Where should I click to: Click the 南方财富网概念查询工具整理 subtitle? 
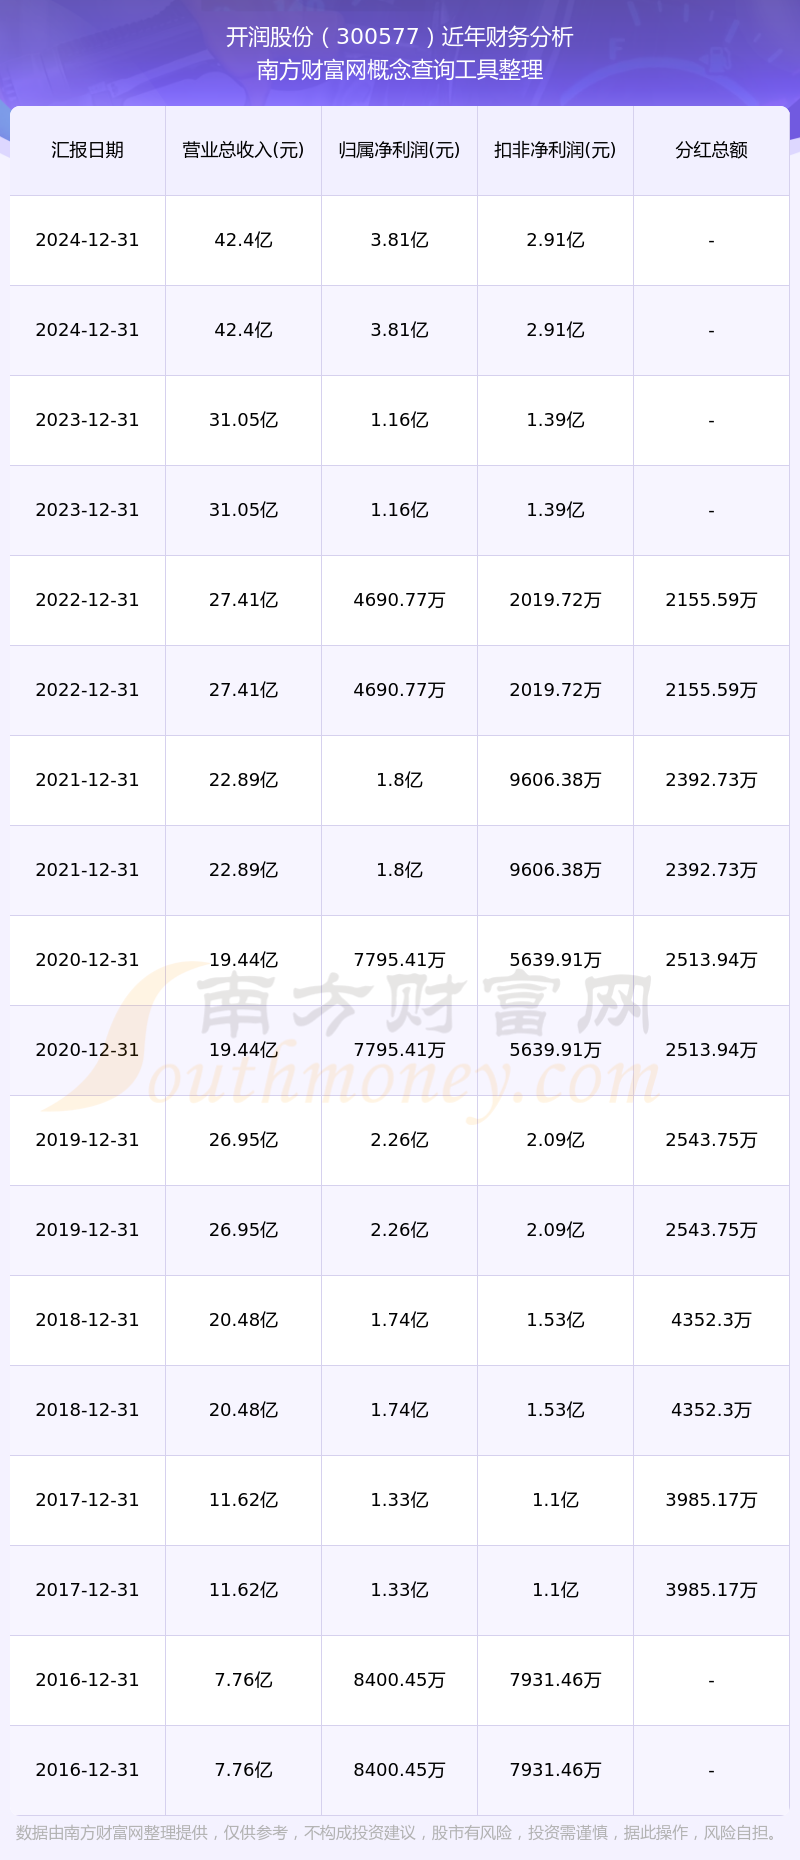tap(400, 70)
